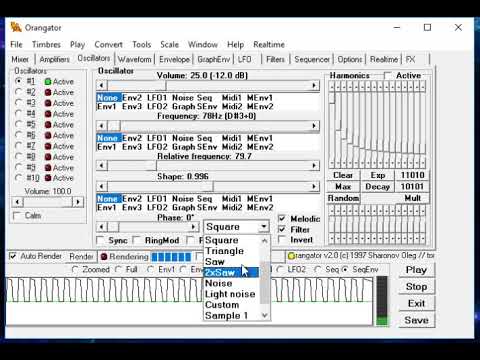Click the red Rendering status icon

click(x=104, y=256)
